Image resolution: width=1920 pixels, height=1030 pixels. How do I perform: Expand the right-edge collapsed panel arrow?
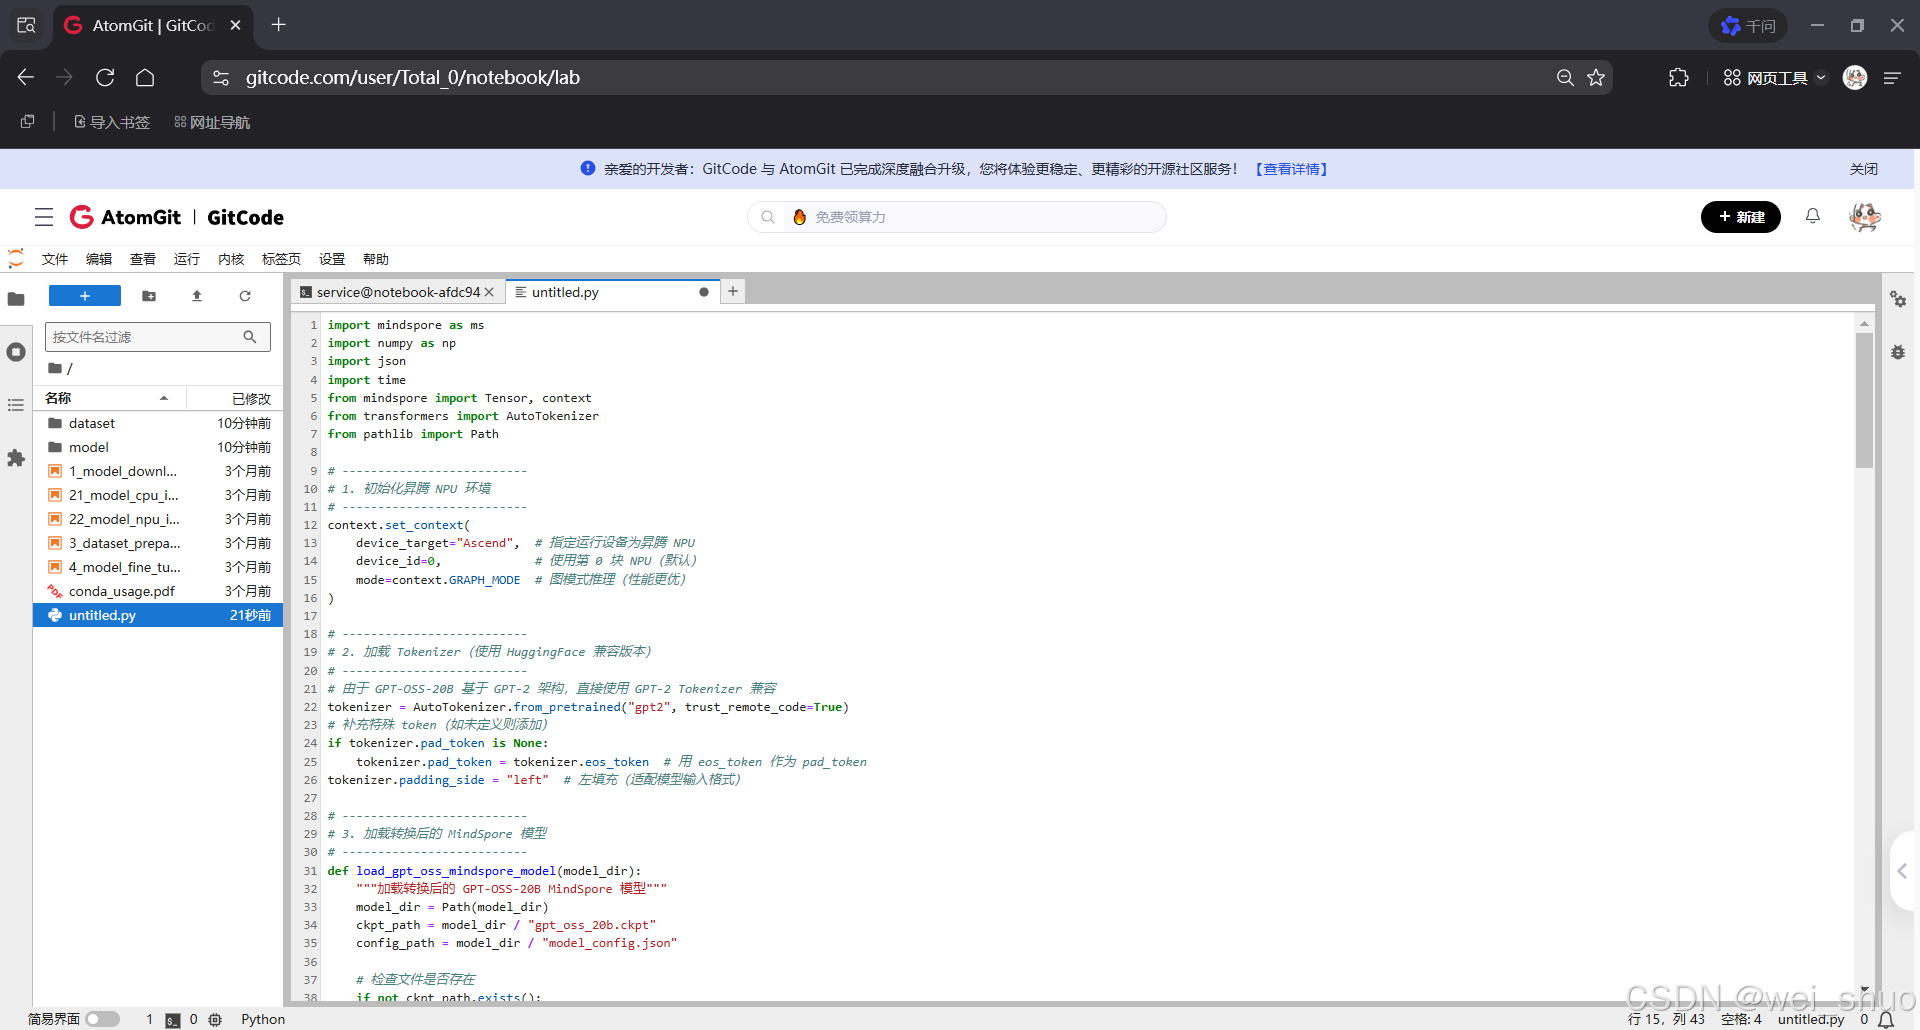1902,871
